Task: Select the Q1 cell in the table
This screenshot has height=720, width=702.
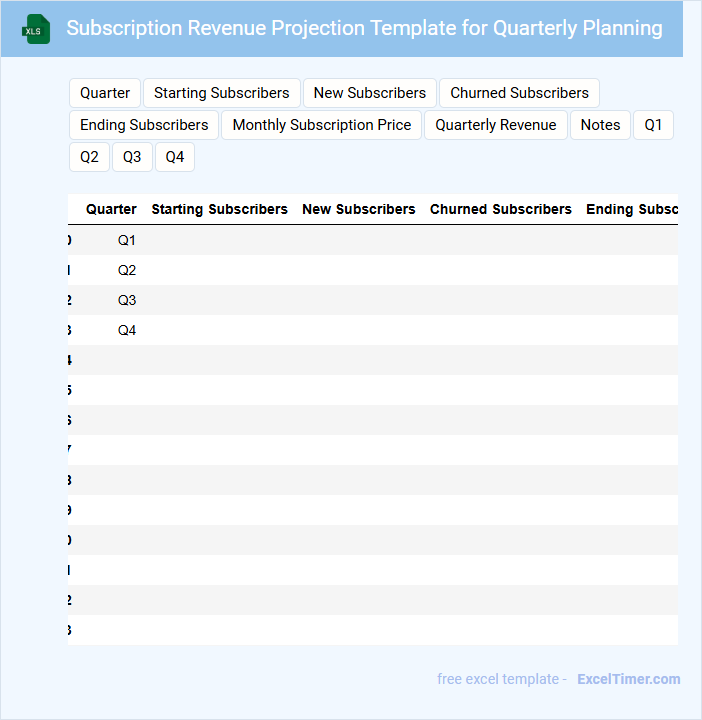Action: [x=127, y=240]
